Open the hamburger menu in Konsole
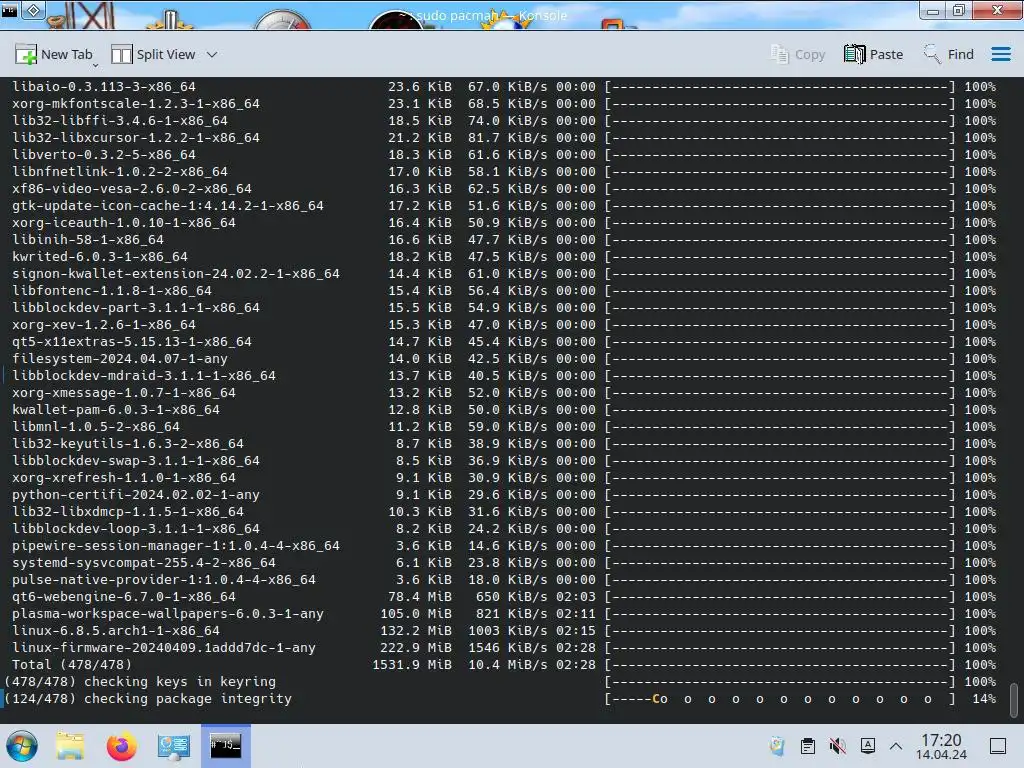Viewport: 1024px width, 768px height. tap(1000, 54)
